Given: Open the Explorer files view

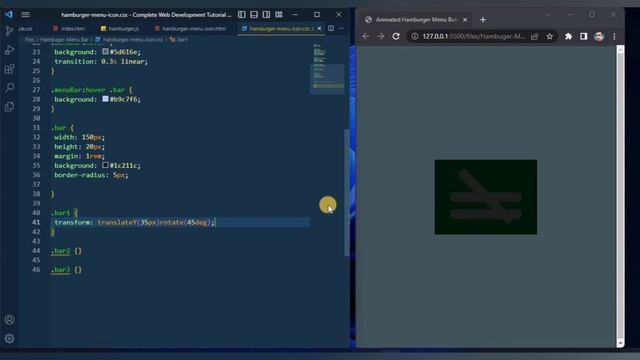Looking at the screenshot, I should click(x=9, y=107).
